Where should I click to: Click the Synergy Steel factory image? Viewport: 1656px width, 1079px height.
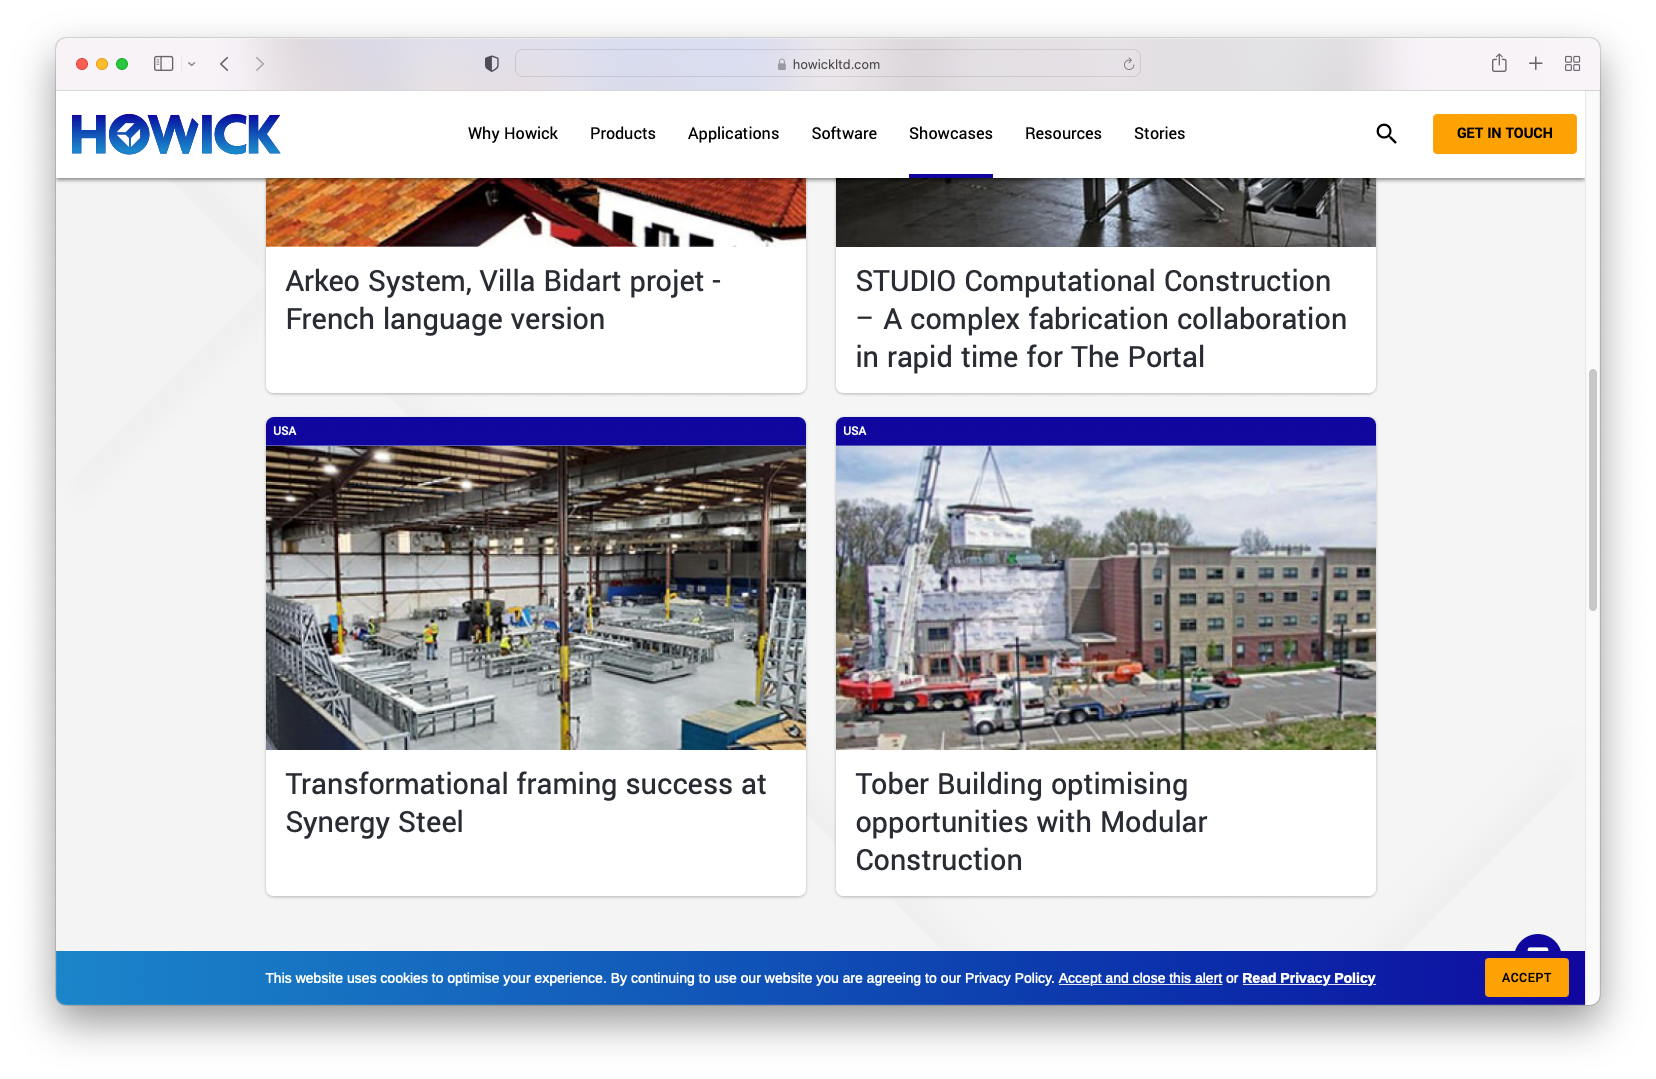click(536, 597)
